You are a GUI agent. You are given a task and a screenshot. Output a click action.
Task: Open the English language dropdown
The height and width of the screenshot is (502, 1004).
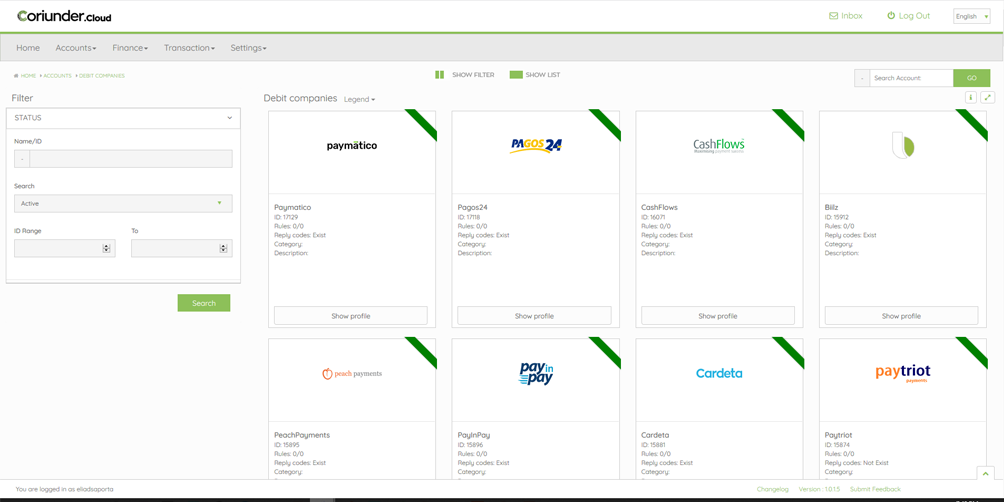click(971, 16)
